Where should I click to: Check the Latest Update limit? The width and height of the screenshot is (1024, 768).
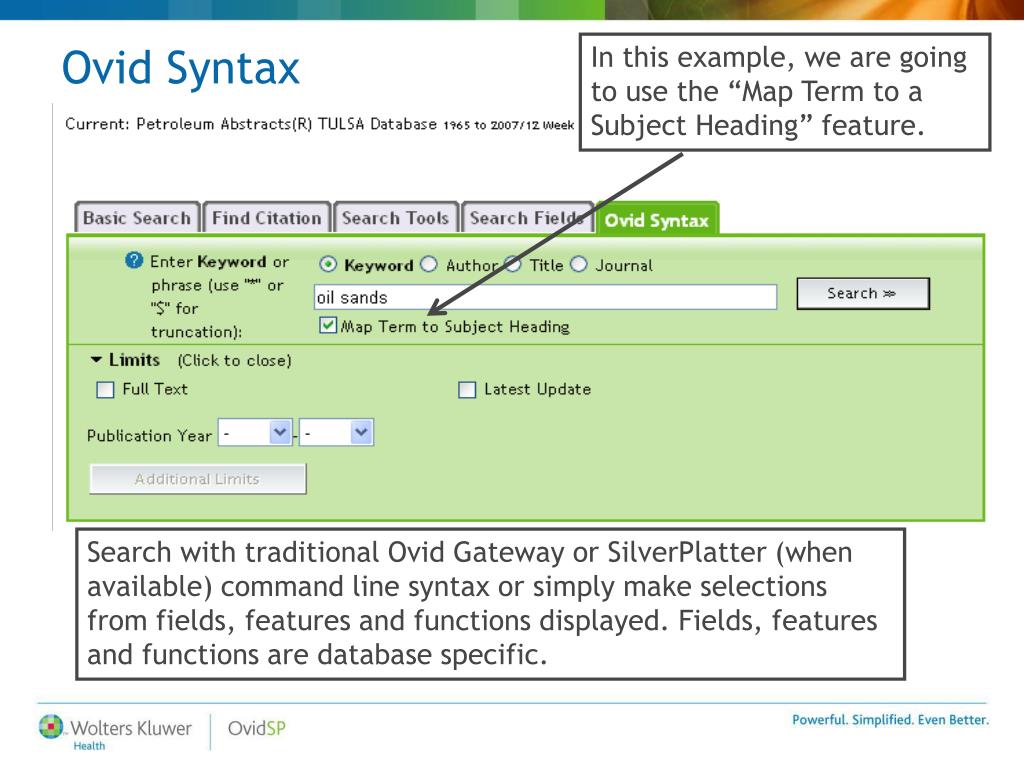pos(467,390)
